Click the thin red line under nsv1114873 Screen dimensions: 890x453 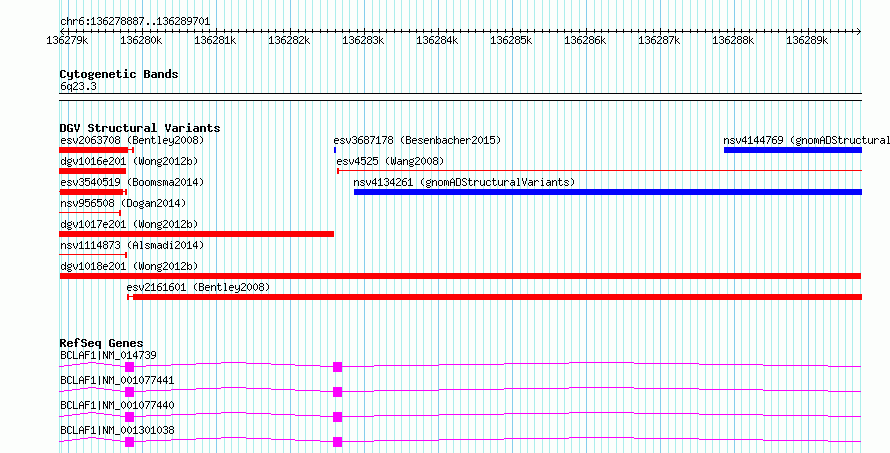[93, 255]
